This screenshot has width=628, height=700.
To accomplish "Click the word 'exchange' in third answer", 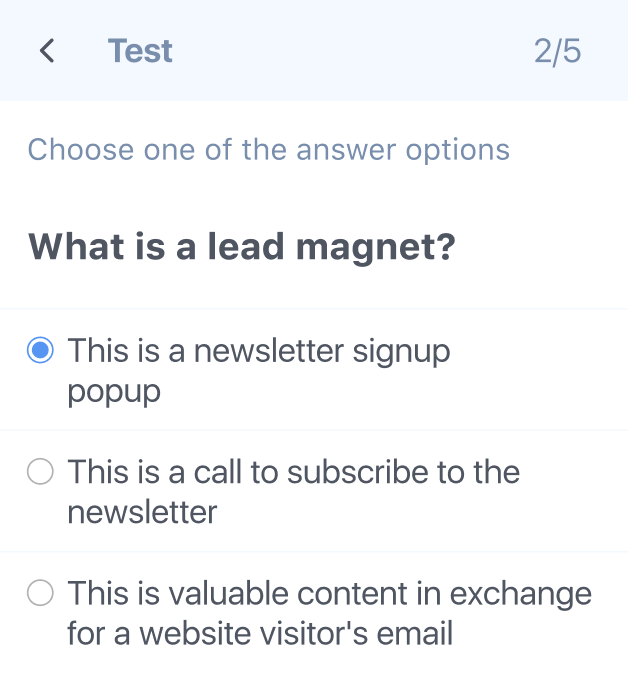I will tap(520, 596).
